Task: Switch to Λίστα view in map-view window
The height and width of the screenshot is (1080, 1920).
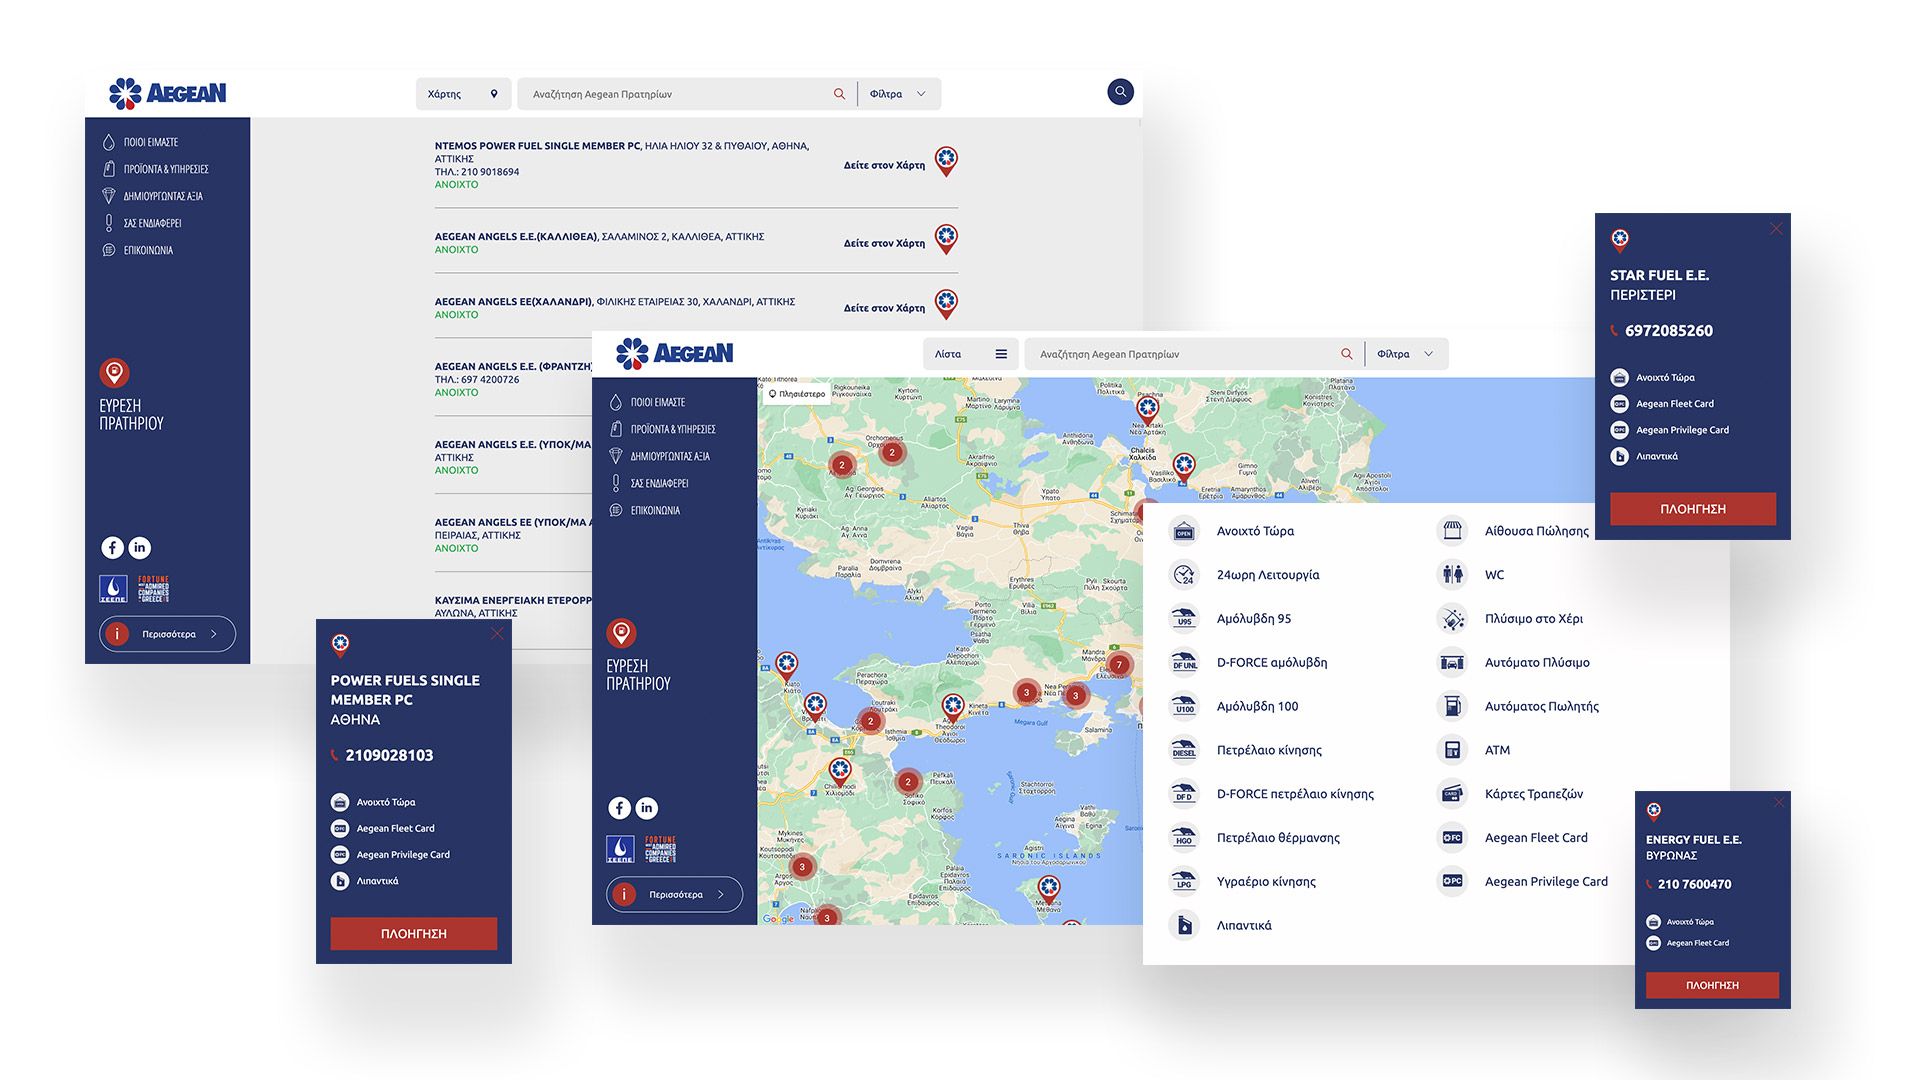Action: [x=971, y=354]
